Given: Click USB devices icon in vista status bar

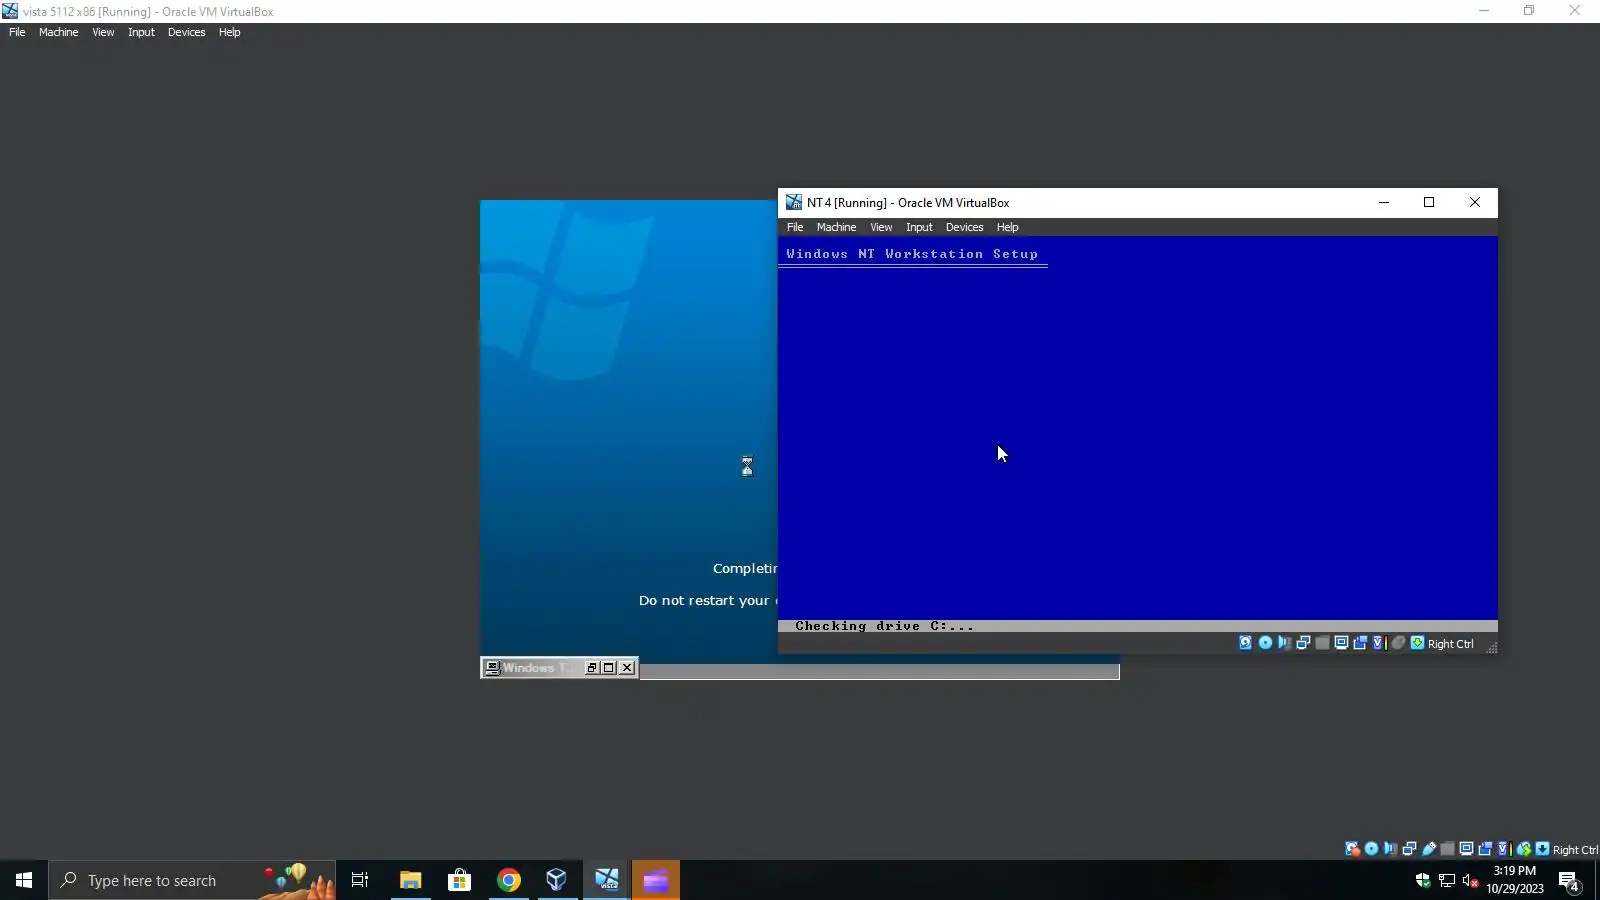Looking at the screenshot, I should tap(1429, 849).
